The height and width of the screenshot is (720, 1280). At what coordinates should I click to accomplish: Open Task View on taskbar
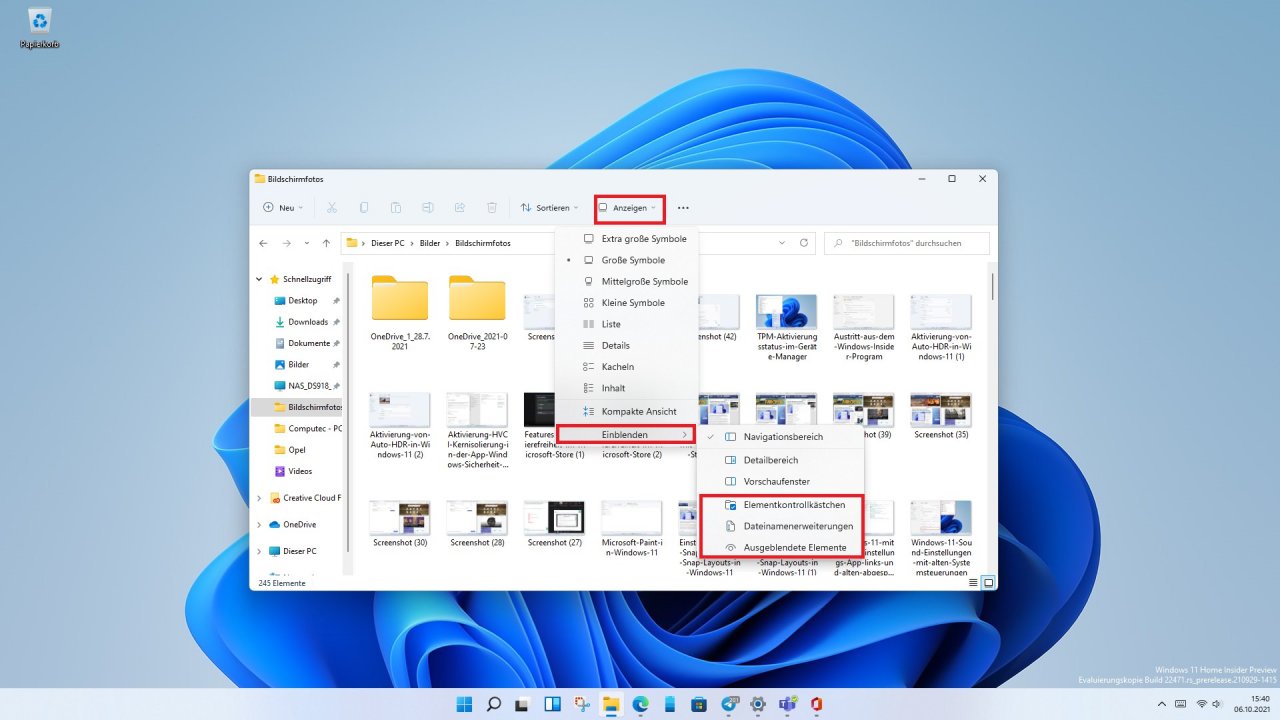(523, 704)
